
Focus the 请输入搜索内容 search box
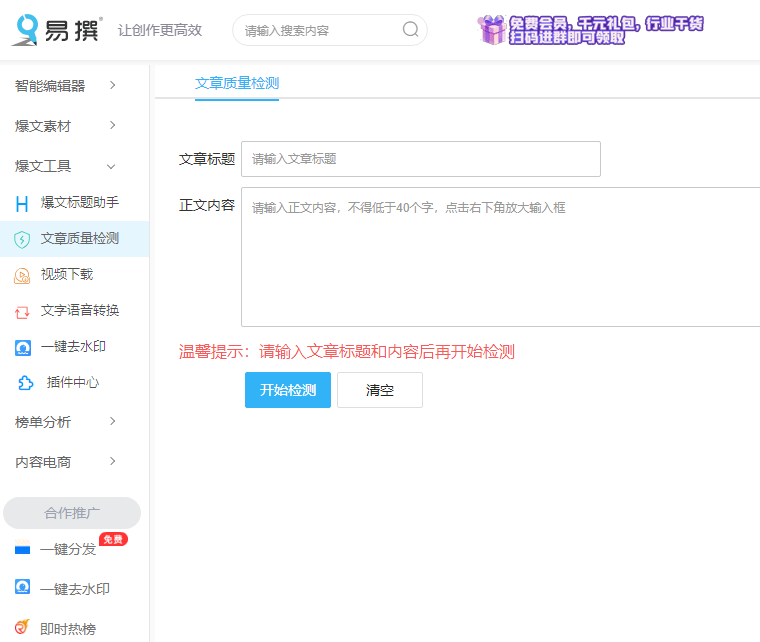330,30
